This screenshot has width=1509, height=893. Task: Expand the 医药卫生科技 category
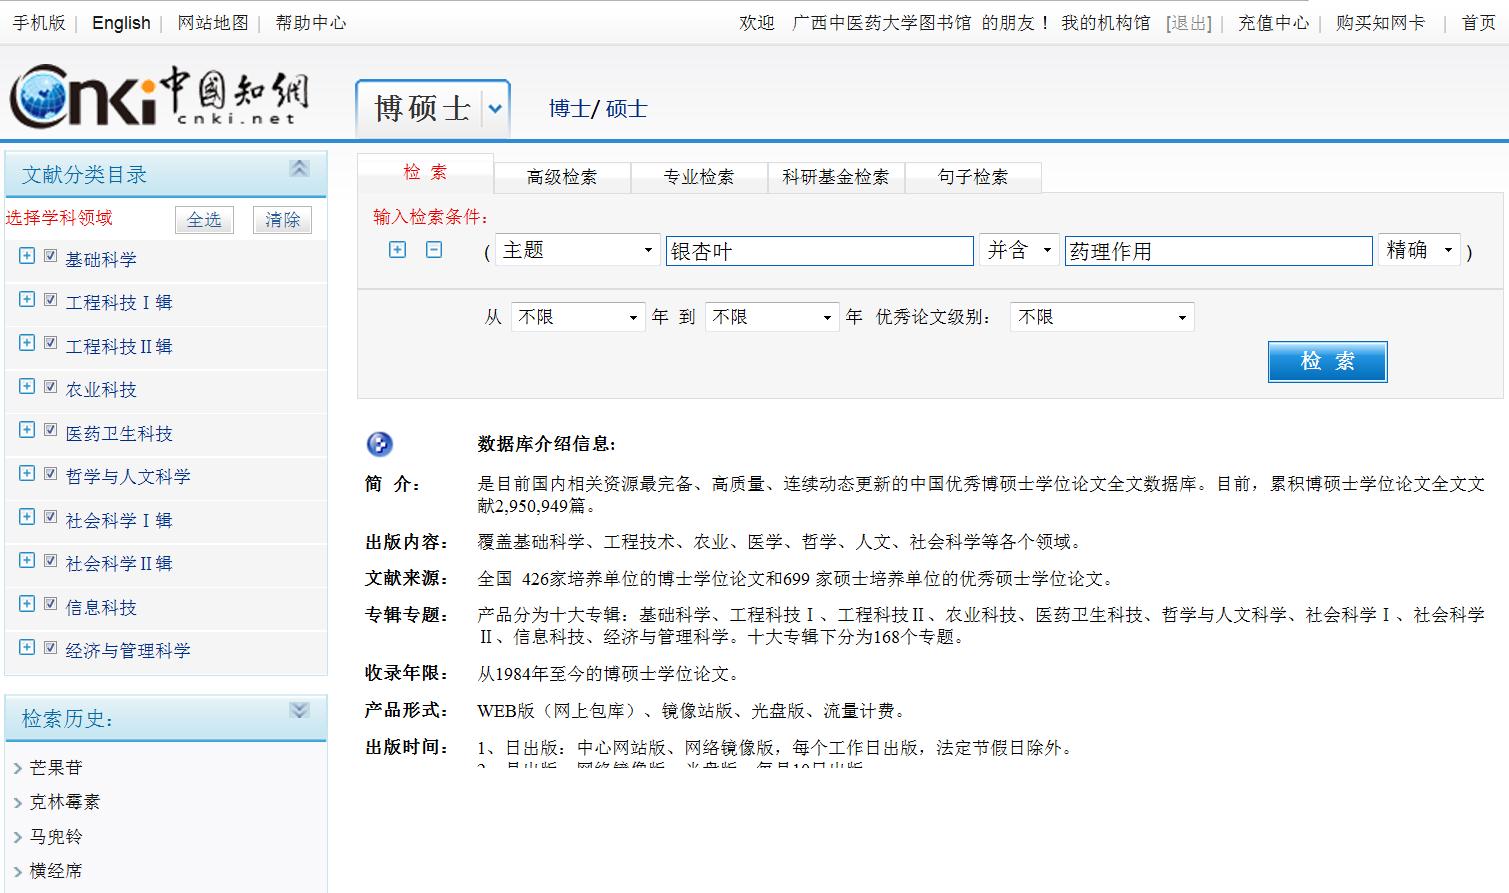tap(27, 431)
